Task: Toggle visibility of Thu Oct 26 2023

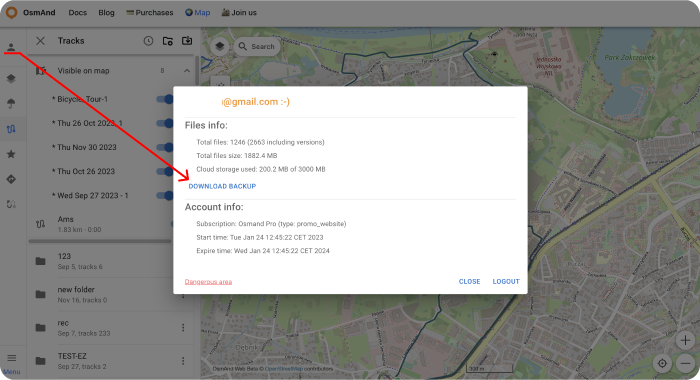Action: pyautogui.click(x=165, y=171)
